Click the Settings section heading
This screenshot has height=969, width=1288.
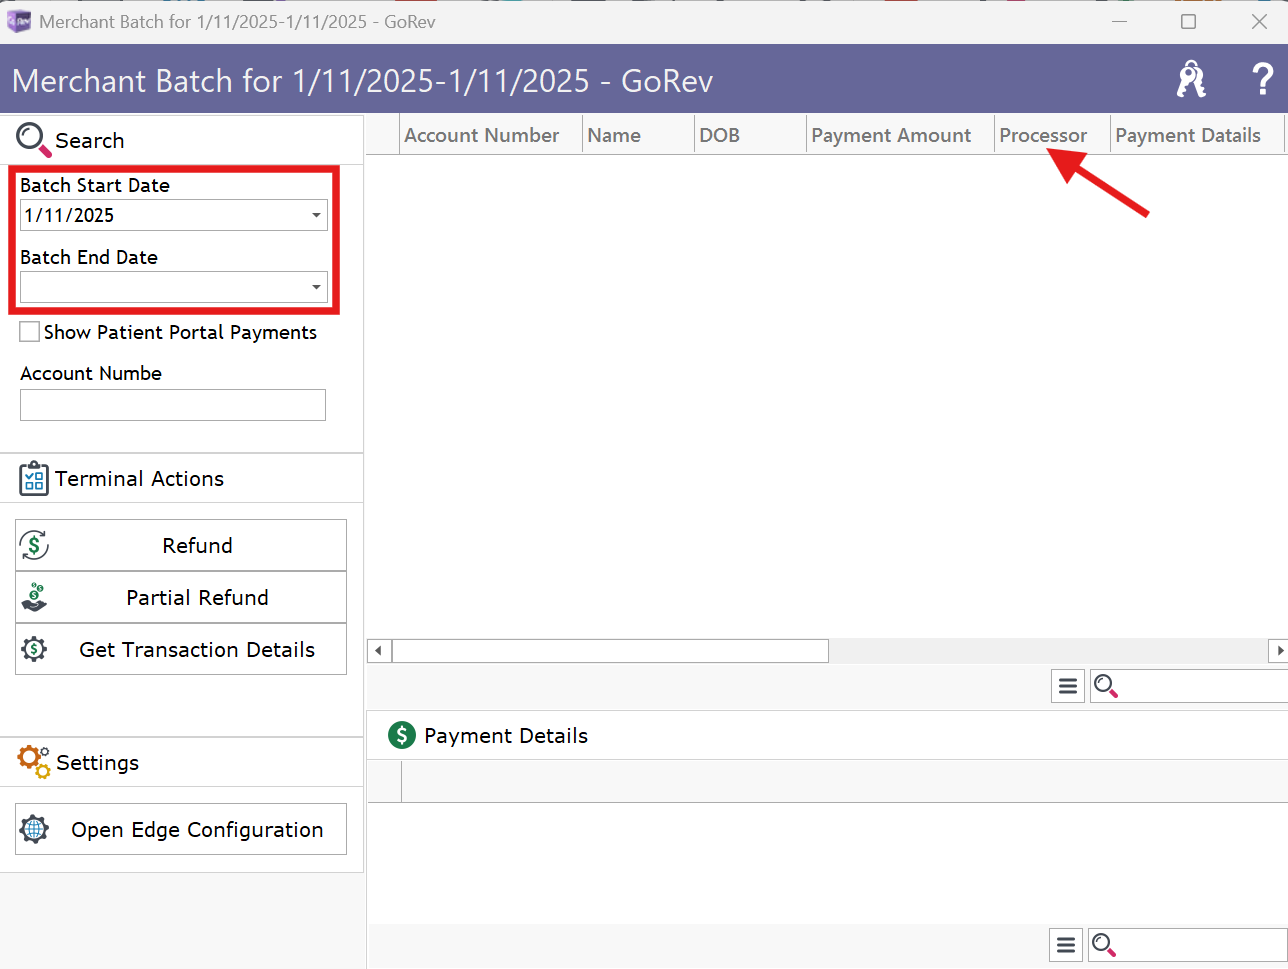[97, 763]
